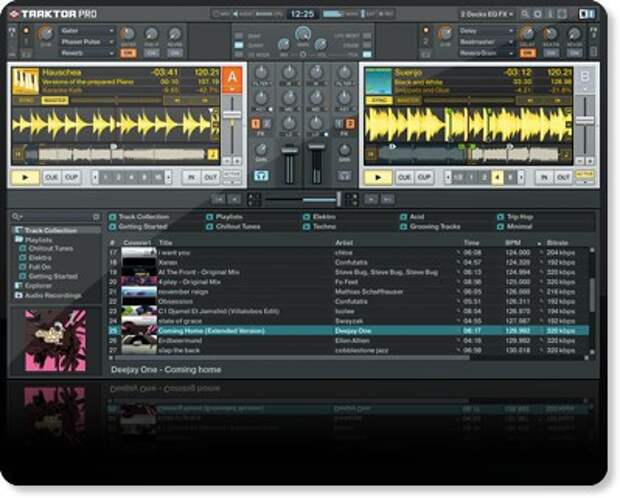Play Deck B with its play button
This screenshot has width=620, height=498.
[x=378, y=178]
